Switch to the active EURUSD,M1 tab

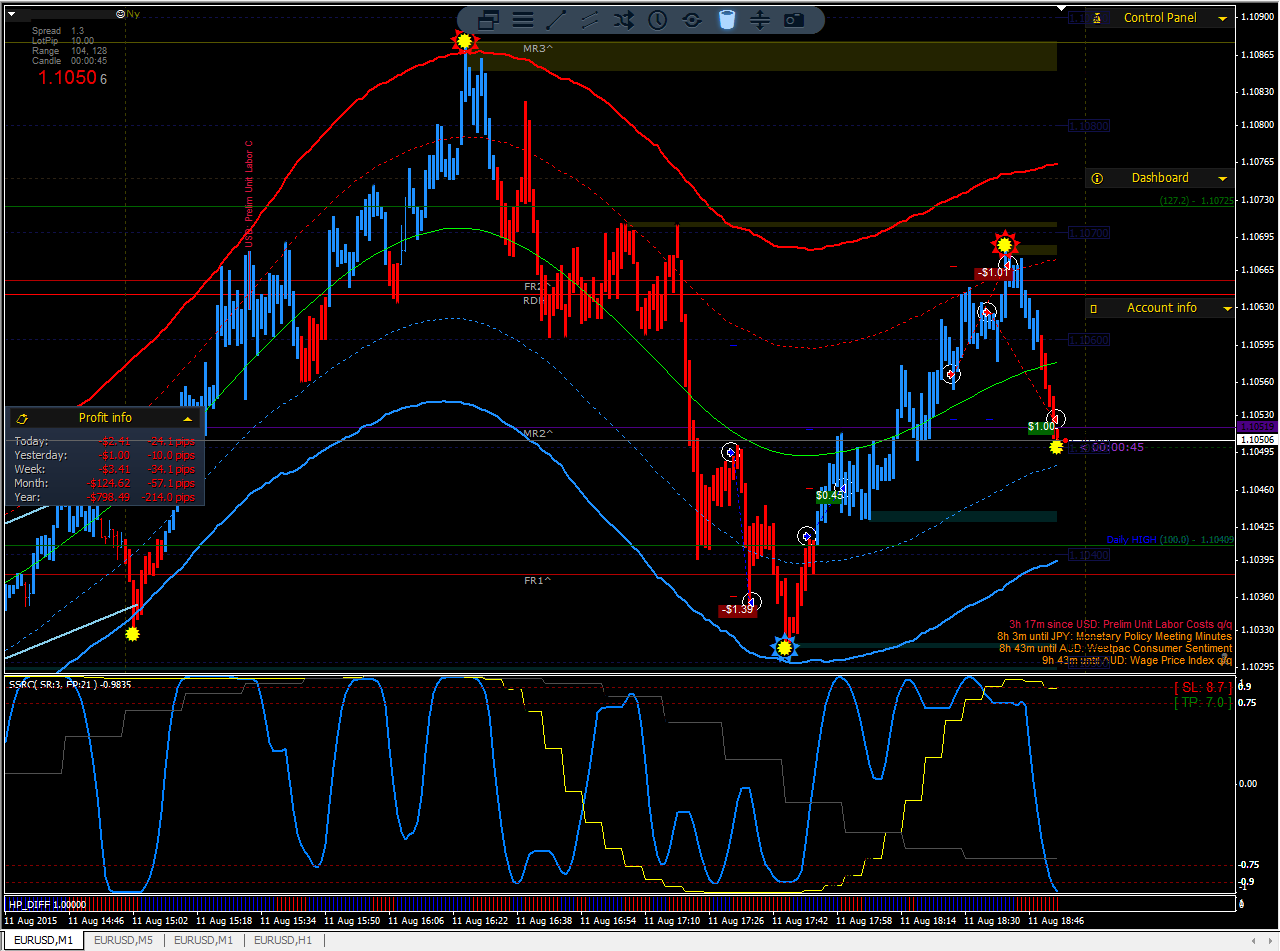pos(43,940)
